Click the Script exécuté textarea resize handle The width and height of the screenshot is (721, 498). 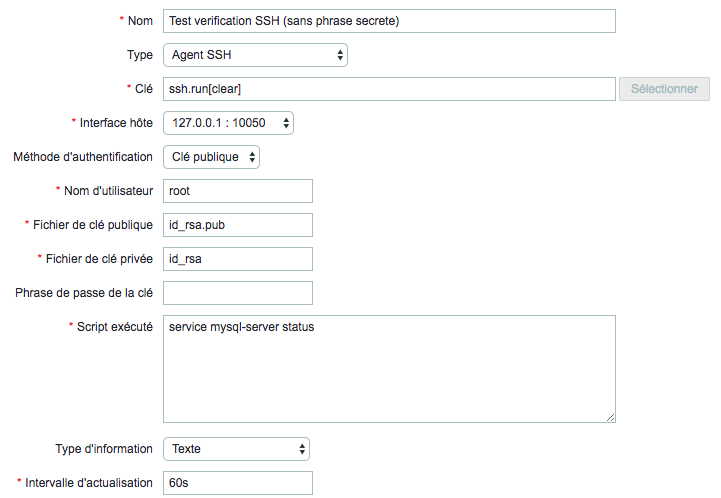[x=610, y=417]
